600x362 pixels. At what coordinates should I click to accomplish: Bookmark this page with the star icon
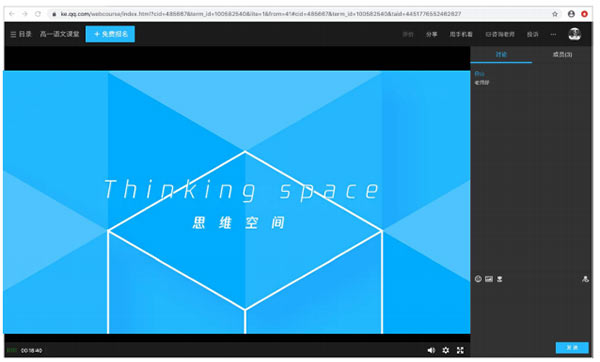555,14
